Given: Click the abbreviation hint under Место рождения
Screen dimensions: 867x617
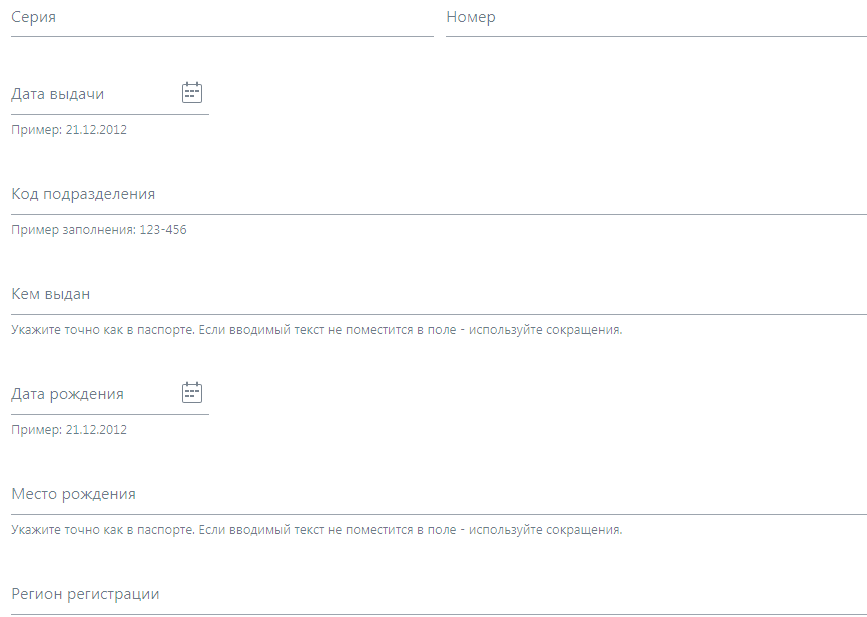Looking at the screenshot, I should point(316,530).
